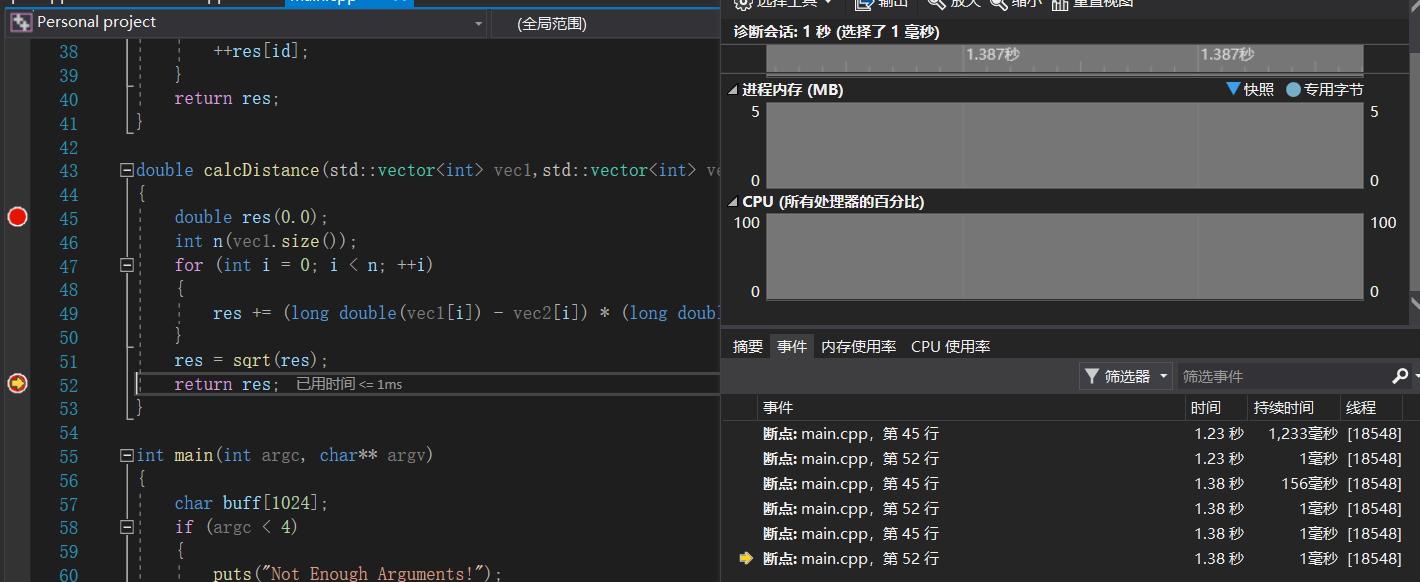Click the 已用时间 <= 1ms perf tip
This screenshot has height=582, width=1420.
pos(349,384)
